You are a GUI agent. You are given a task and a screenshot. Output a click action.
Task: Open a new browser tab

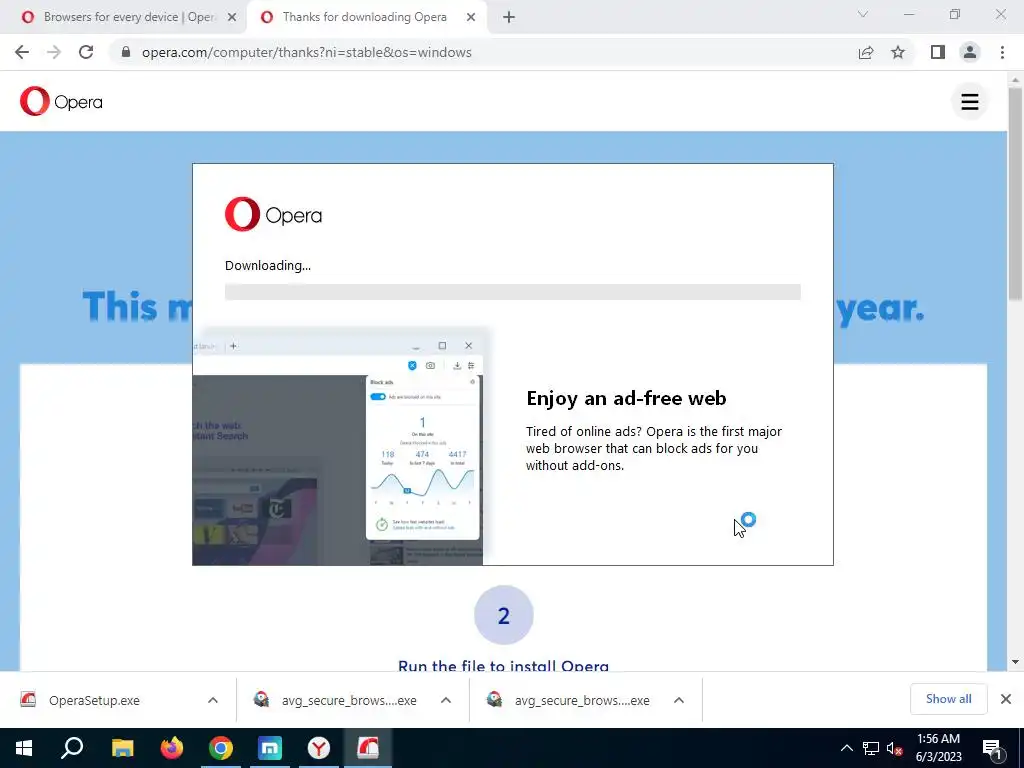coord(509,18)
